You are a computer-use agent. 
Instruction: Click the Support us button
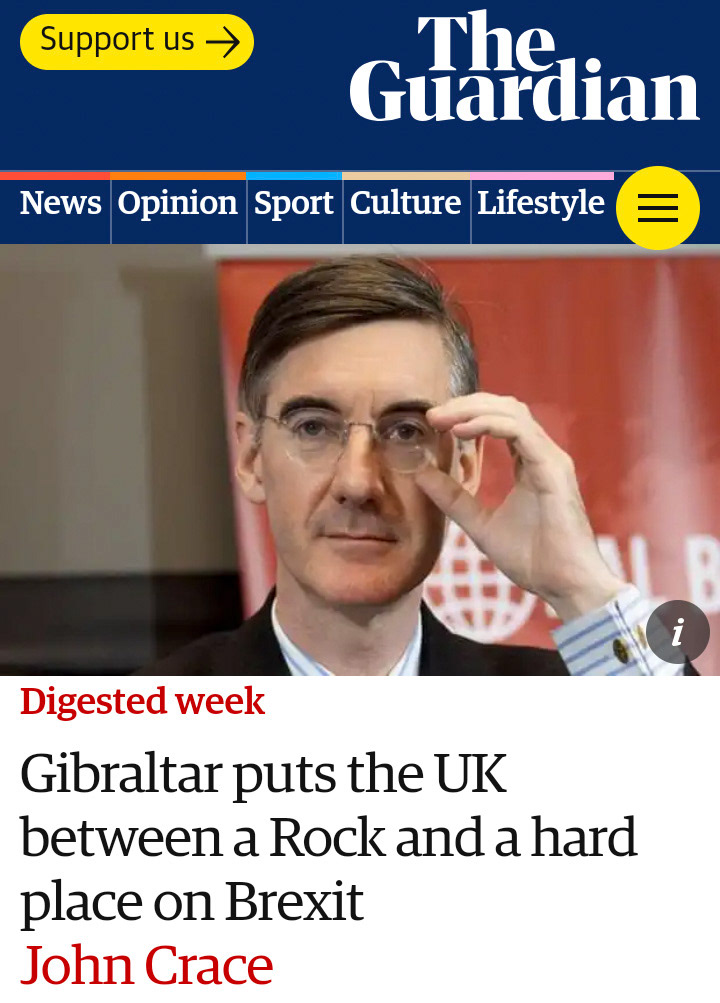tap(137, 42)
